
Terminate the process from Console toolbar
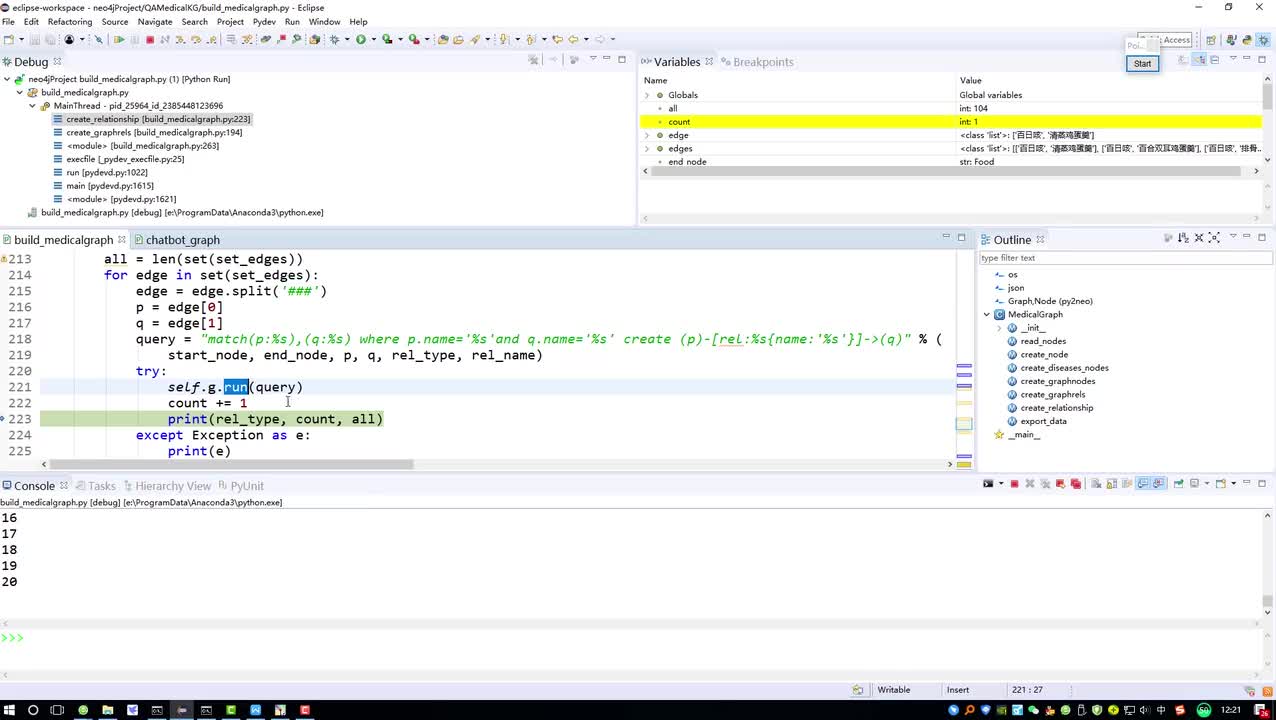1014,484
